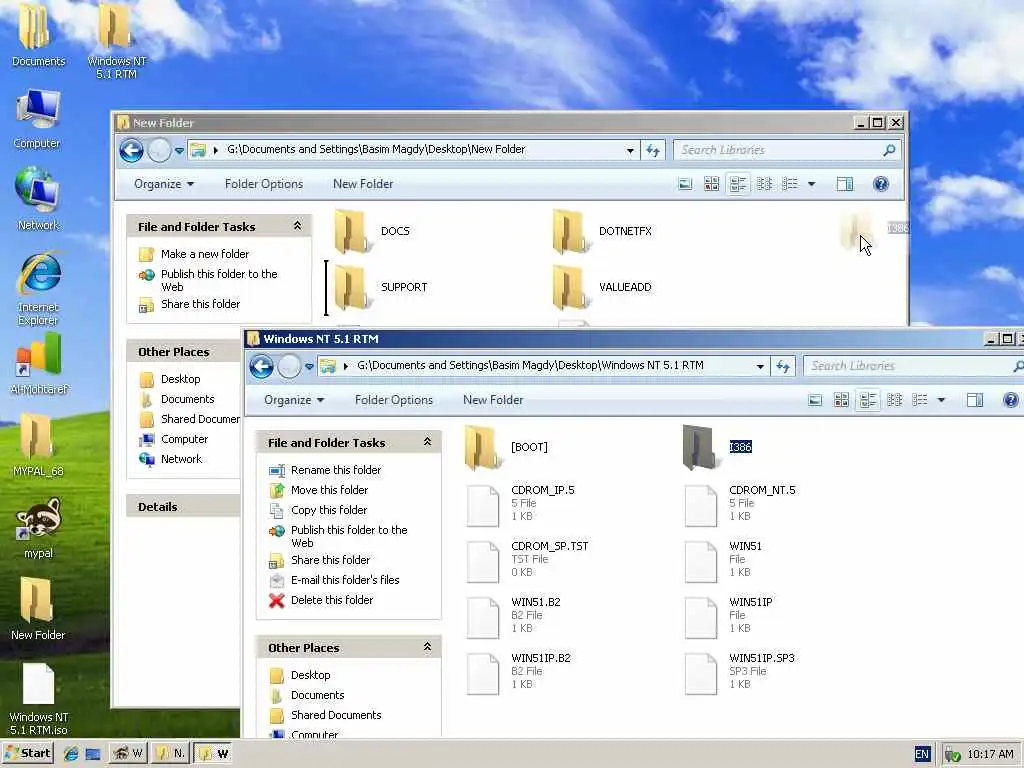
Task: Open Organize menu in Windows NT 5.1 RTM window
Action: [294, 400]
